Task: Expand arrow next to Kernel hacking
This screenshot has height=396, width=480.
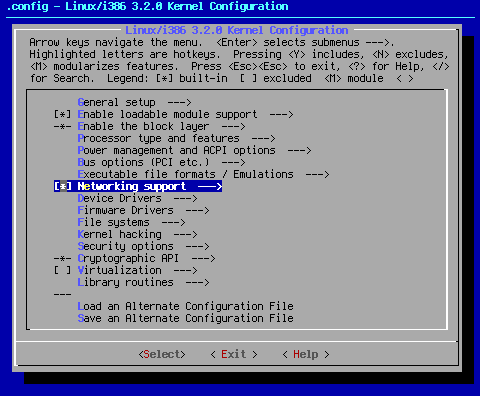Action: (x=185, y=234)
